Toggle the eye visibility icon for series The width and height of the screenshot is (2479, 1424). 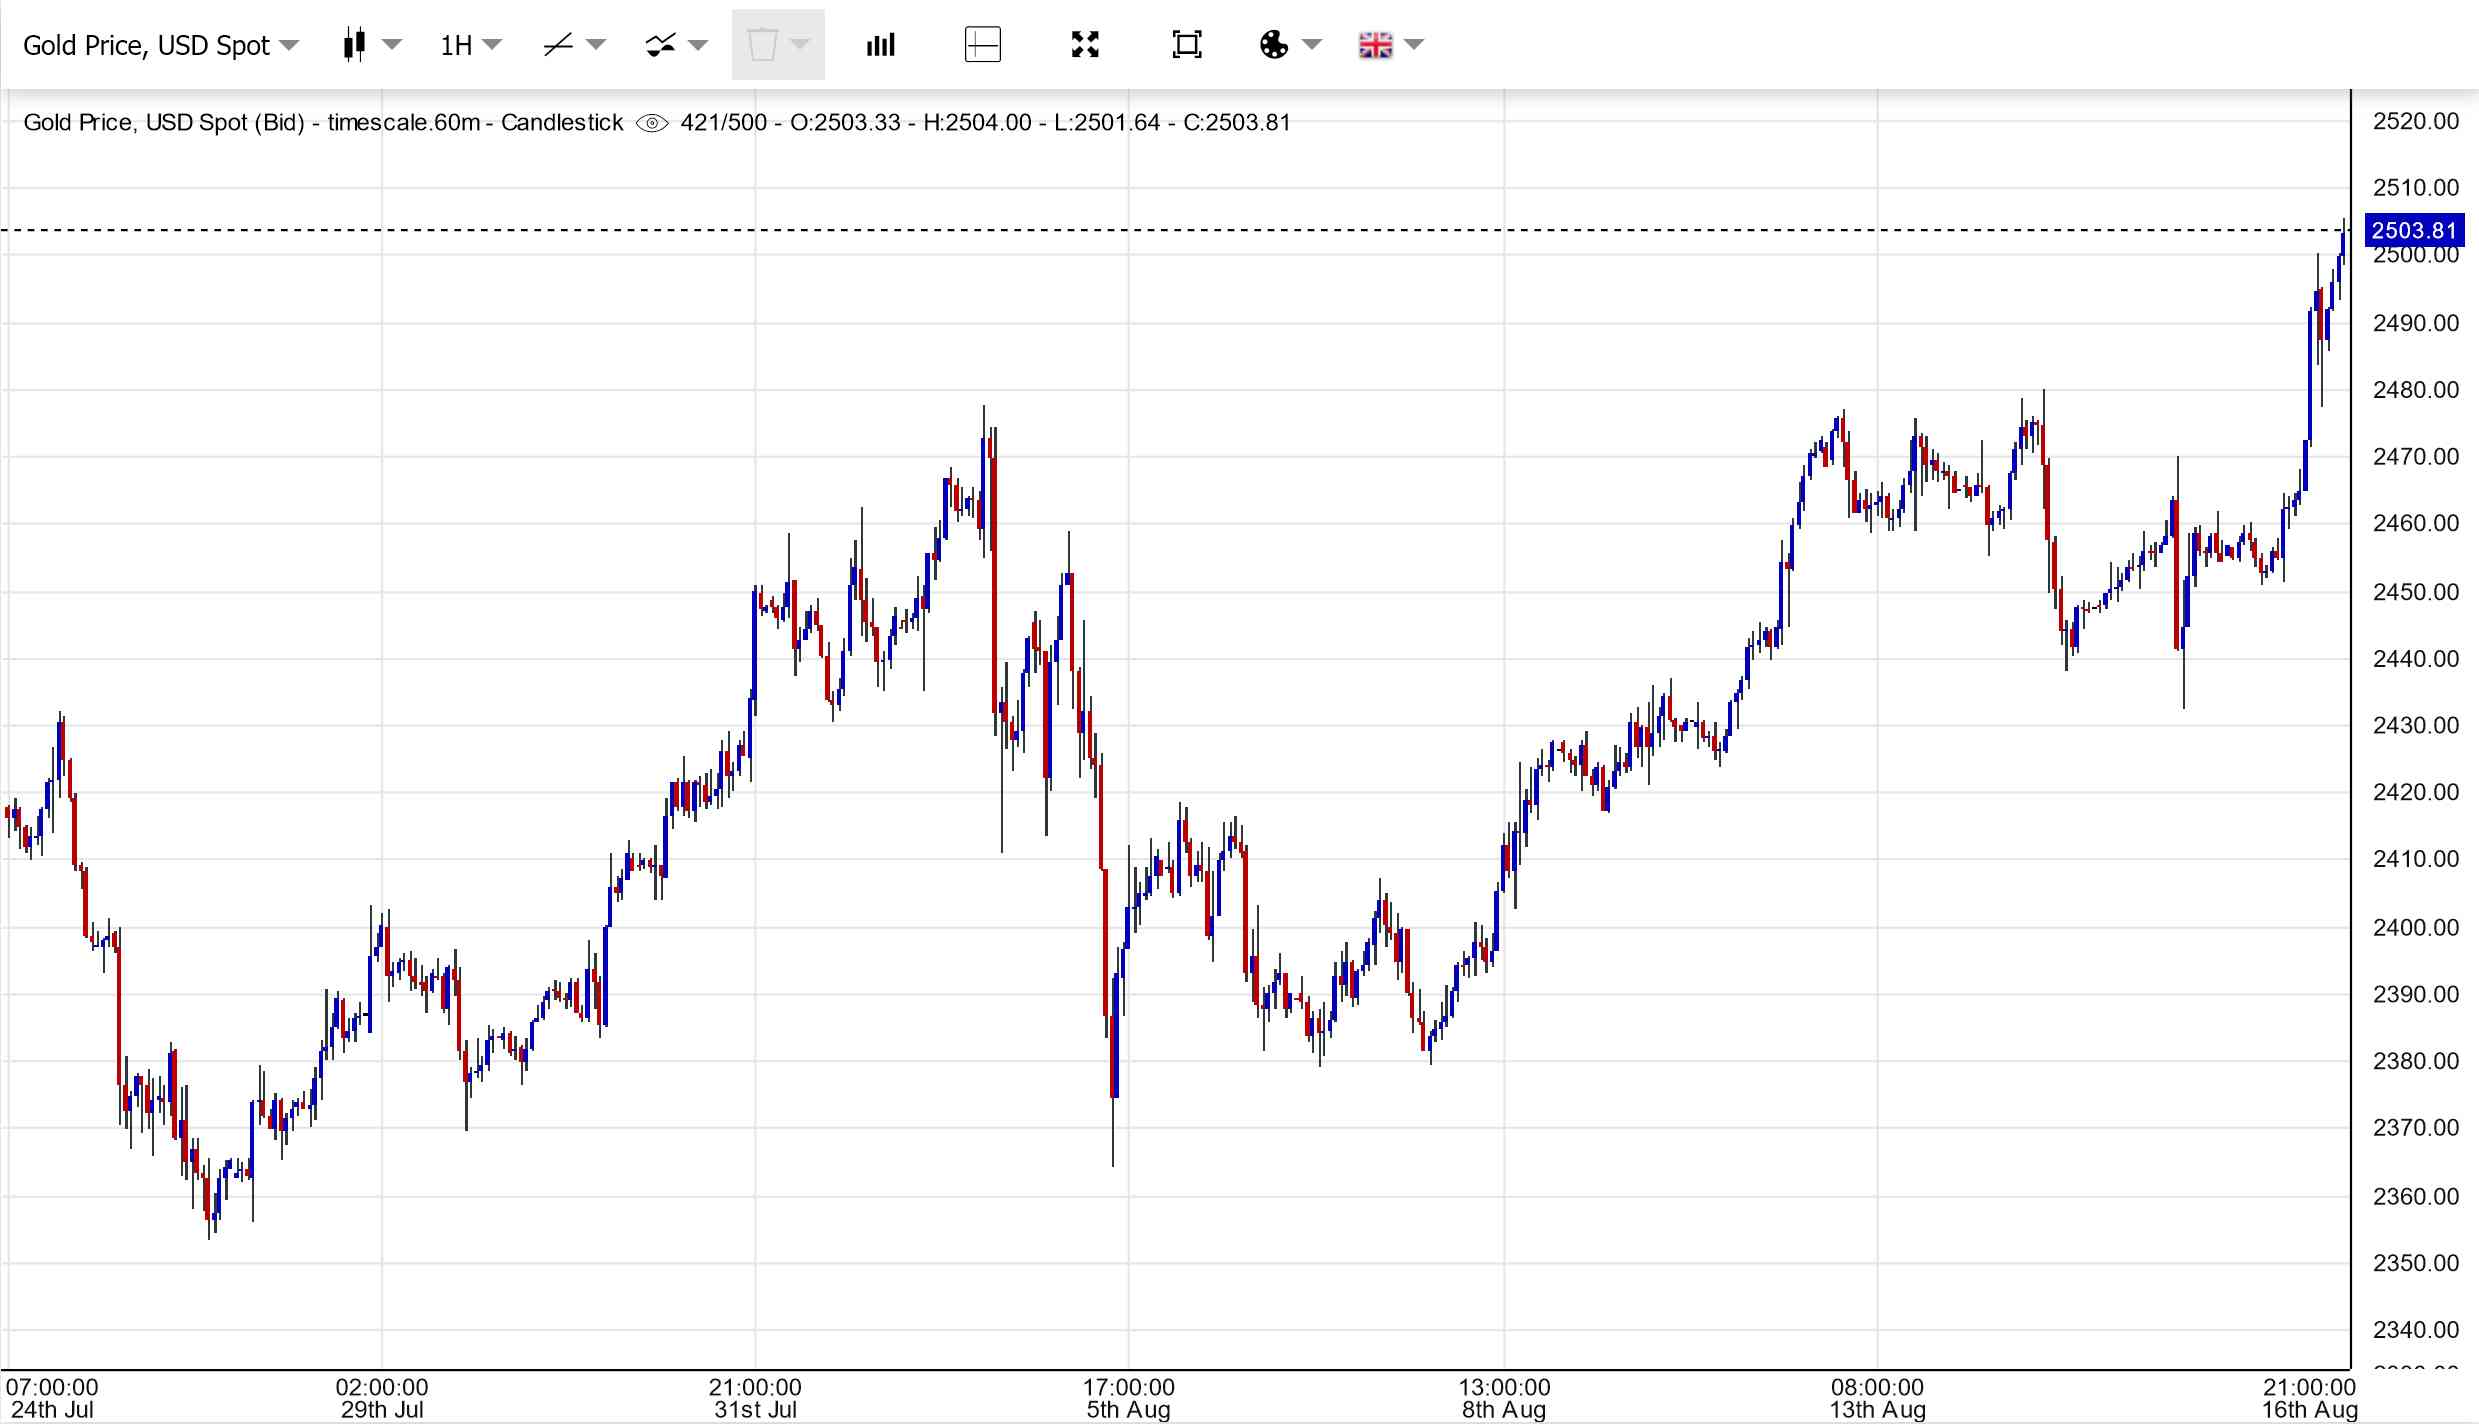coord(652,123)
